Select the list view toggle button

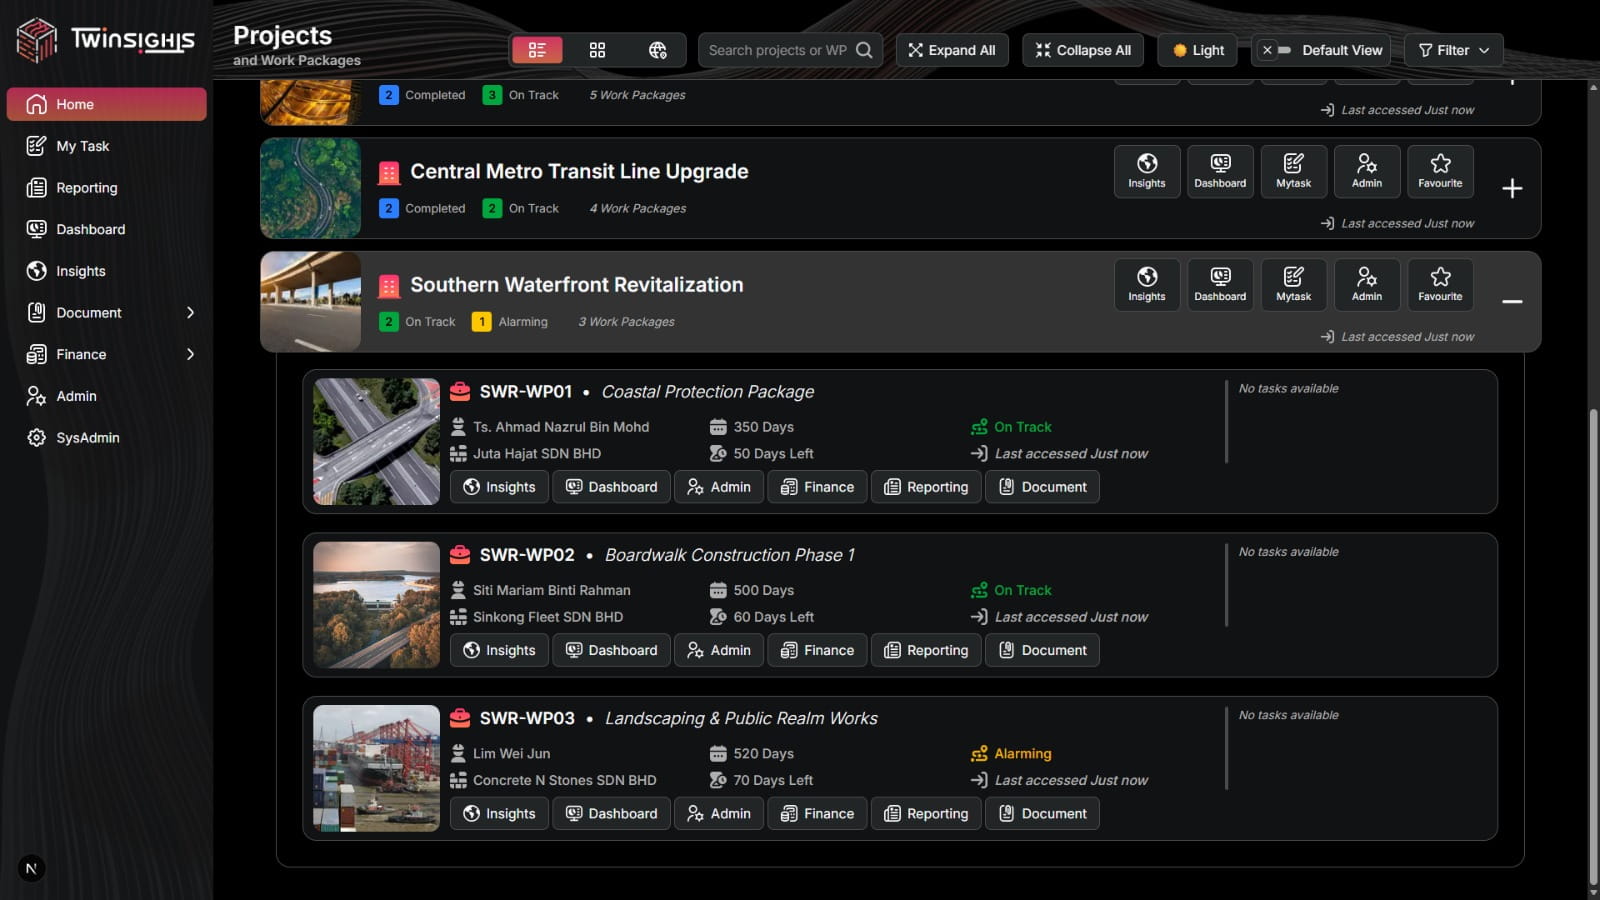[x=537, y=50]
